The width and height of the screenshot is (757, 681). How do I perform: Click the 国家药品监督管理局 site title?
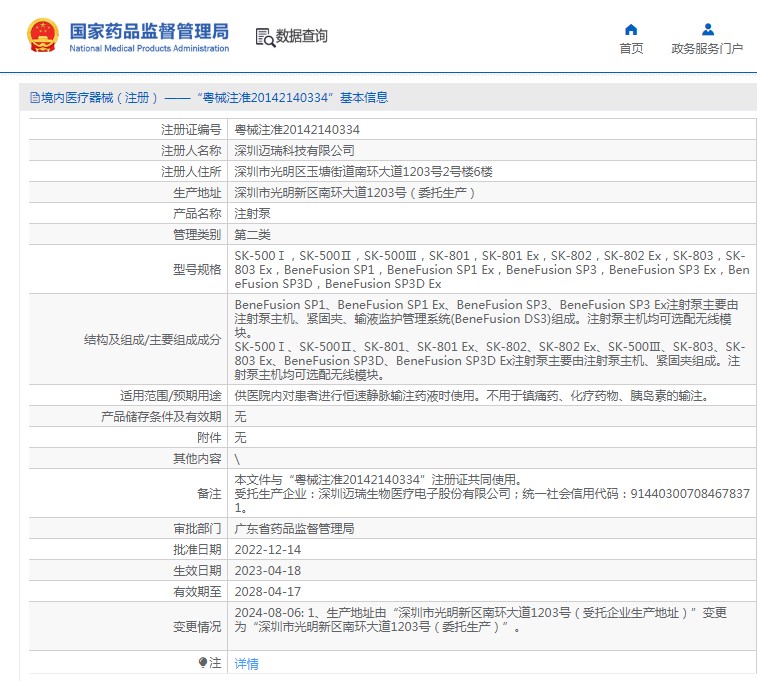click(x=149, y=29)
